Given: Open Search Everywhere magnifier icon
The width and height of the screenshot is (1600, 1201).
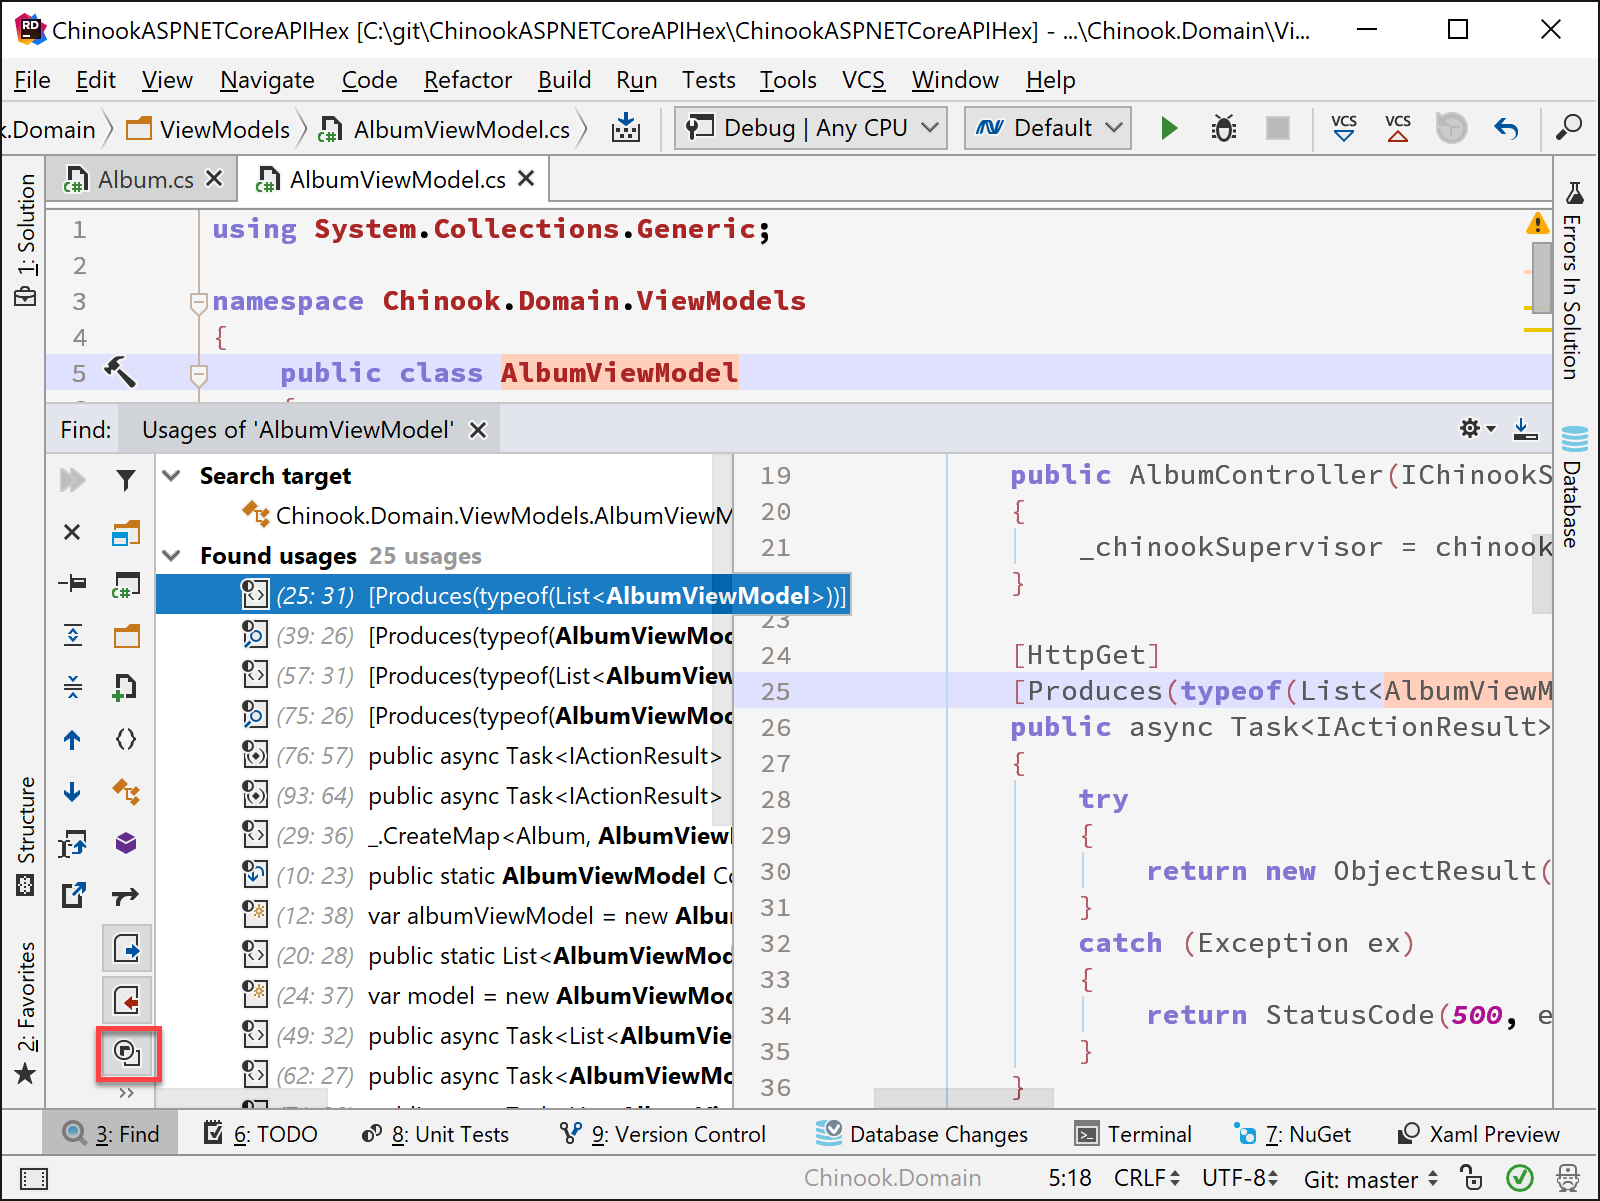Looking at the screenshot, I should pos(1569,128).
